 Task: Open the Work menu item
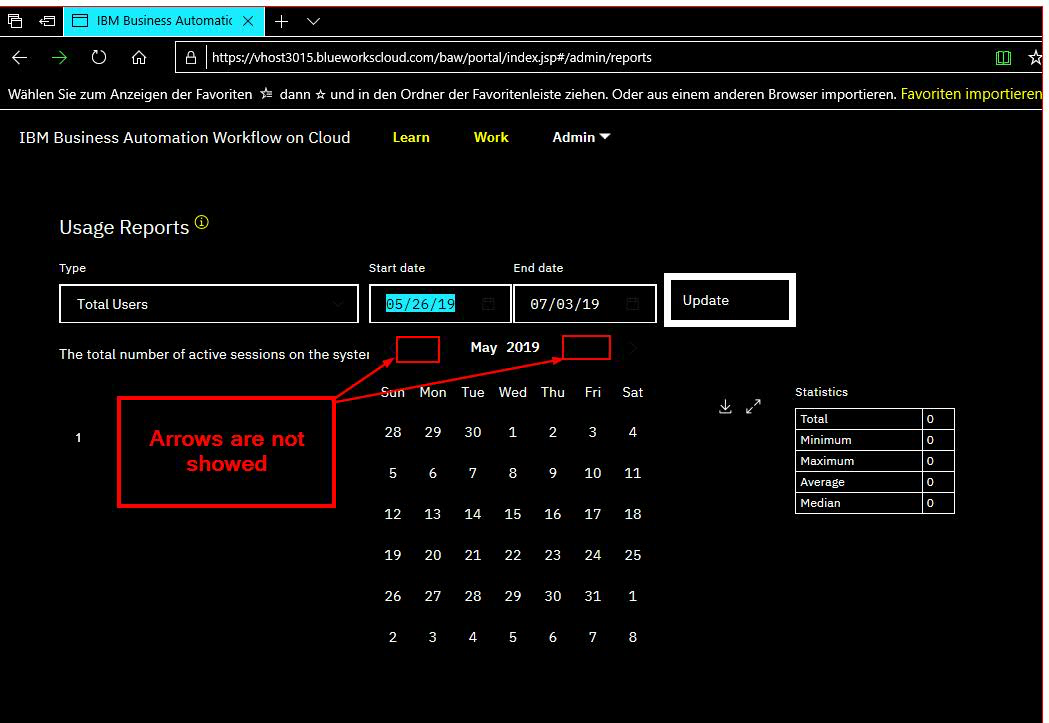491,137
